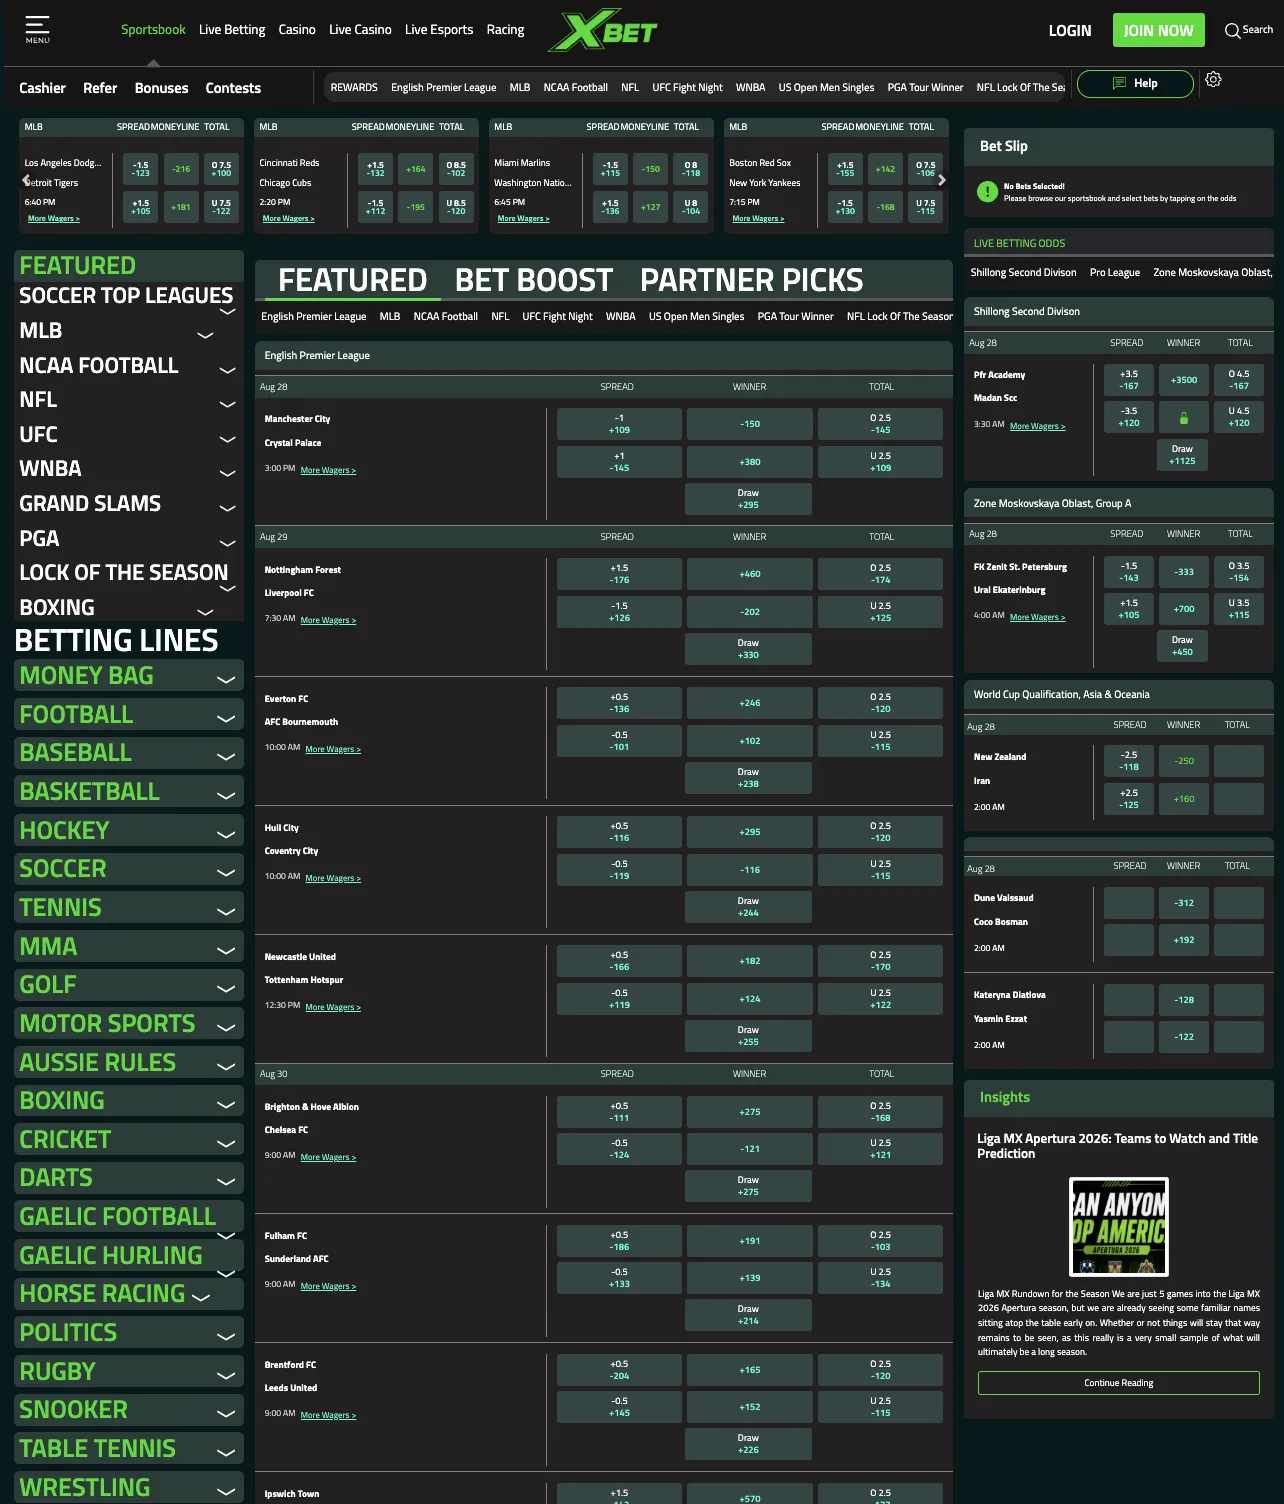The width and height of the screenshot is (1284, 1504).
Task: Open the Cashier page
Action: [42, 88]
